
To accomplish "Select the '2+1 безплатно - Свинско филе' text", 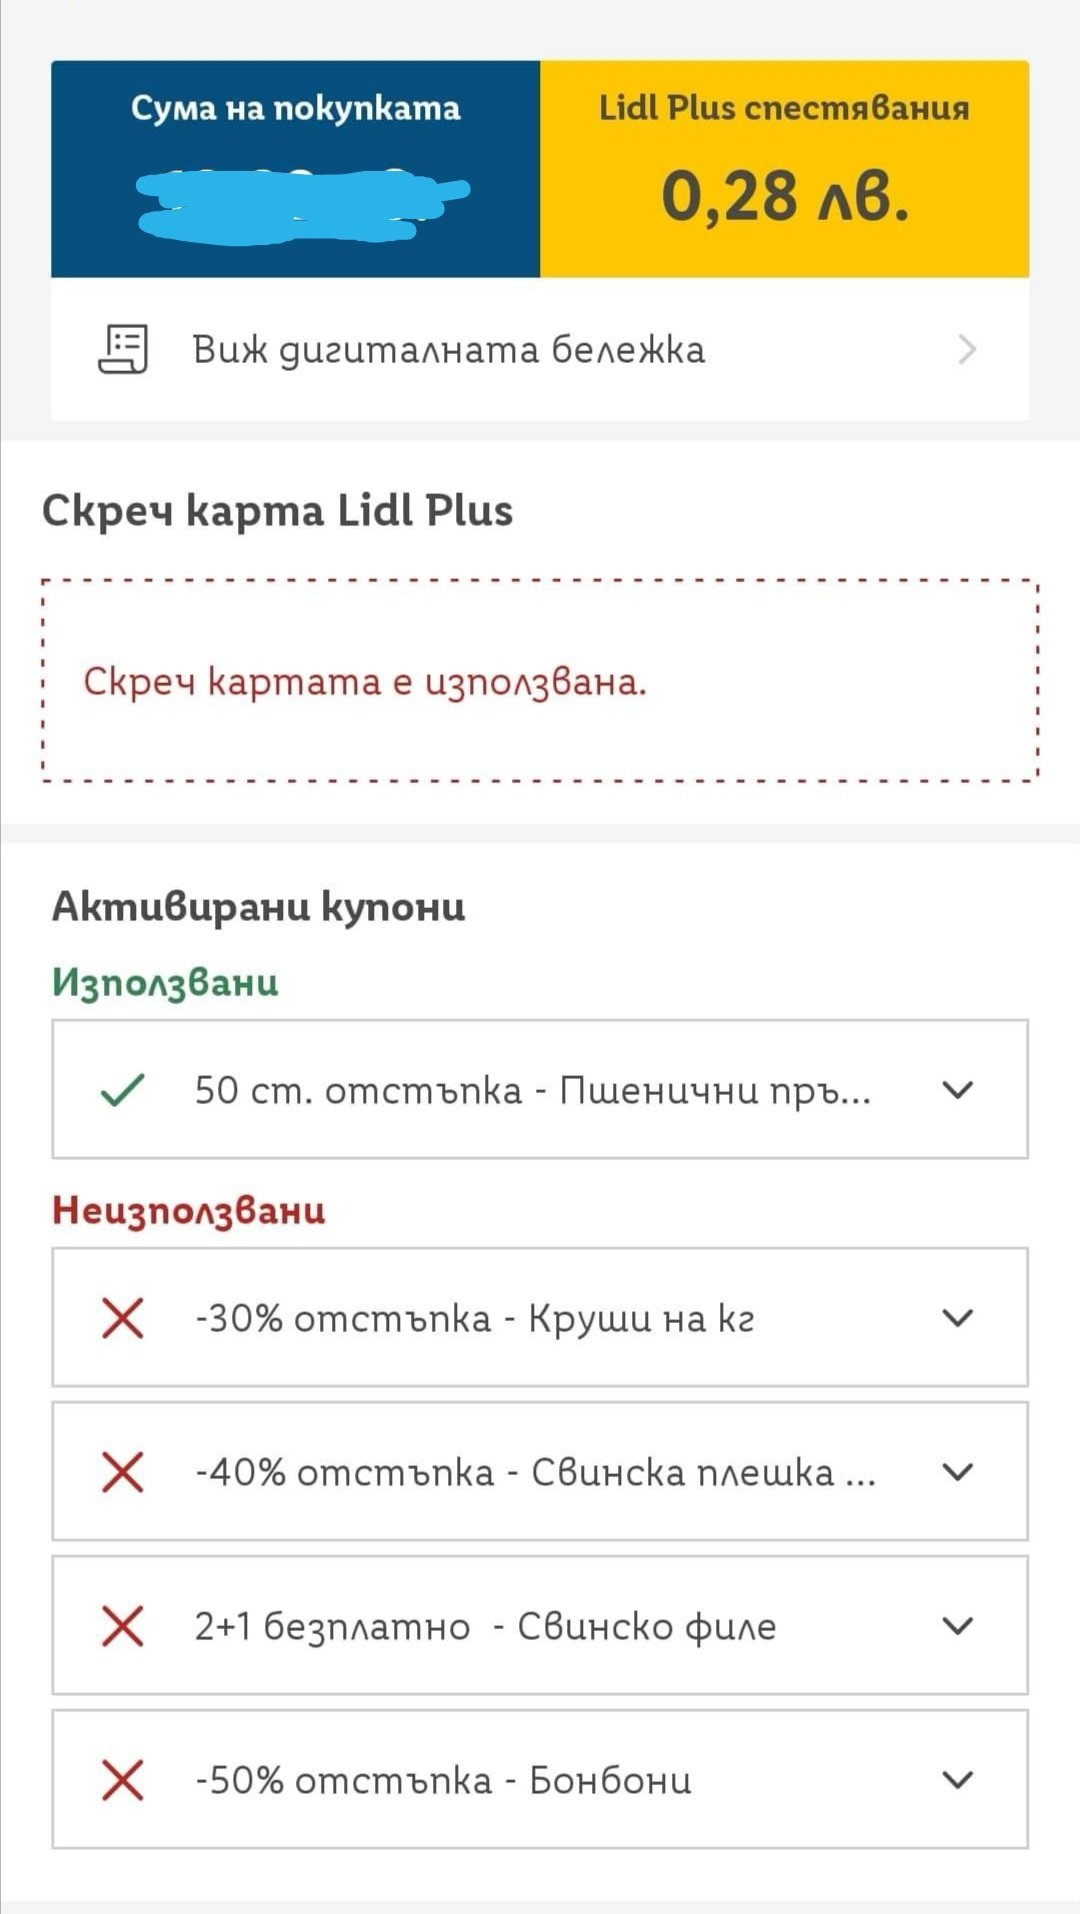I will [x=485, y=1626].
